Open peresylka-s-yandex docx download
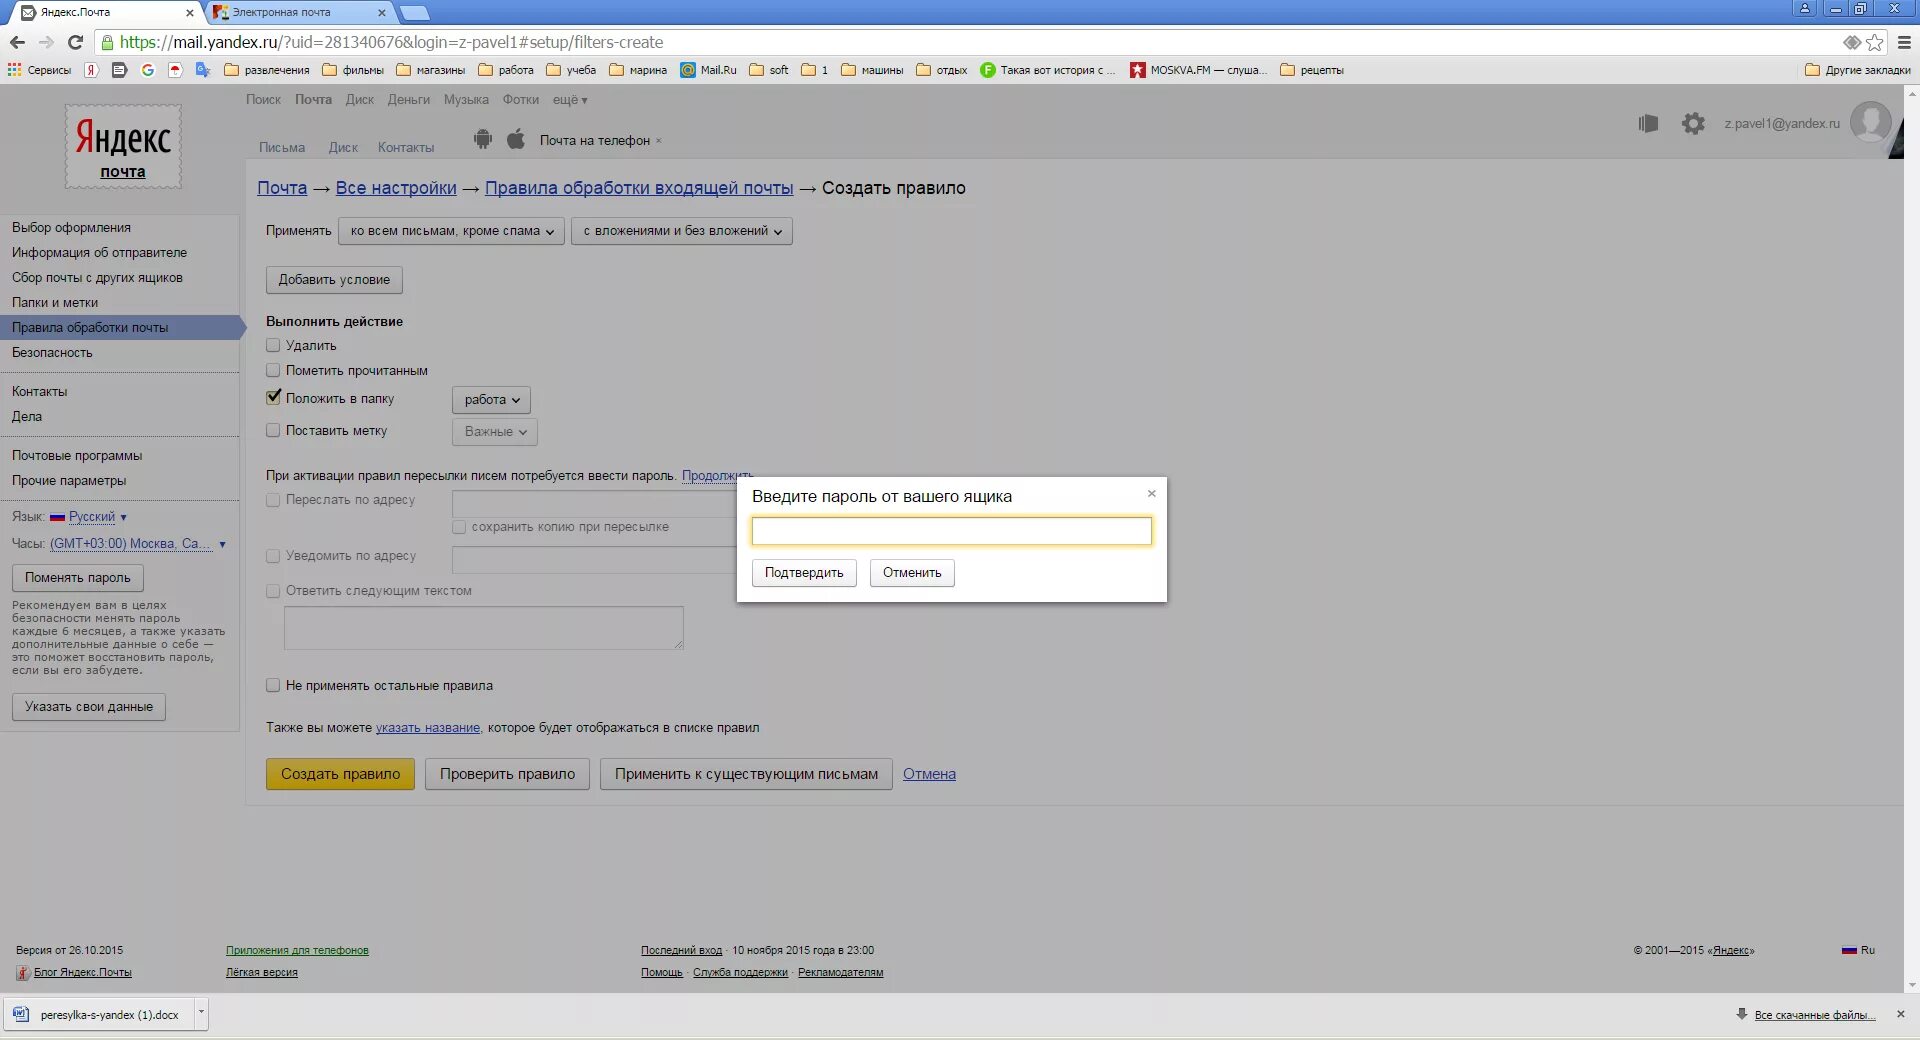 [x=98, y=1014]
